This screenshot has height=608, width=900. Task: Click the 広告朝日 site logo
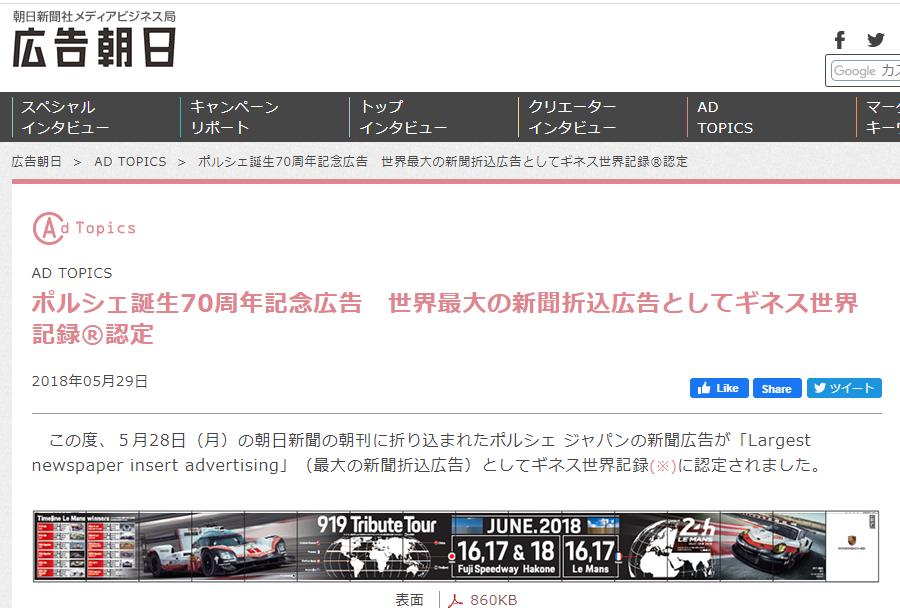pyautogui.click(x=94, y=48)
